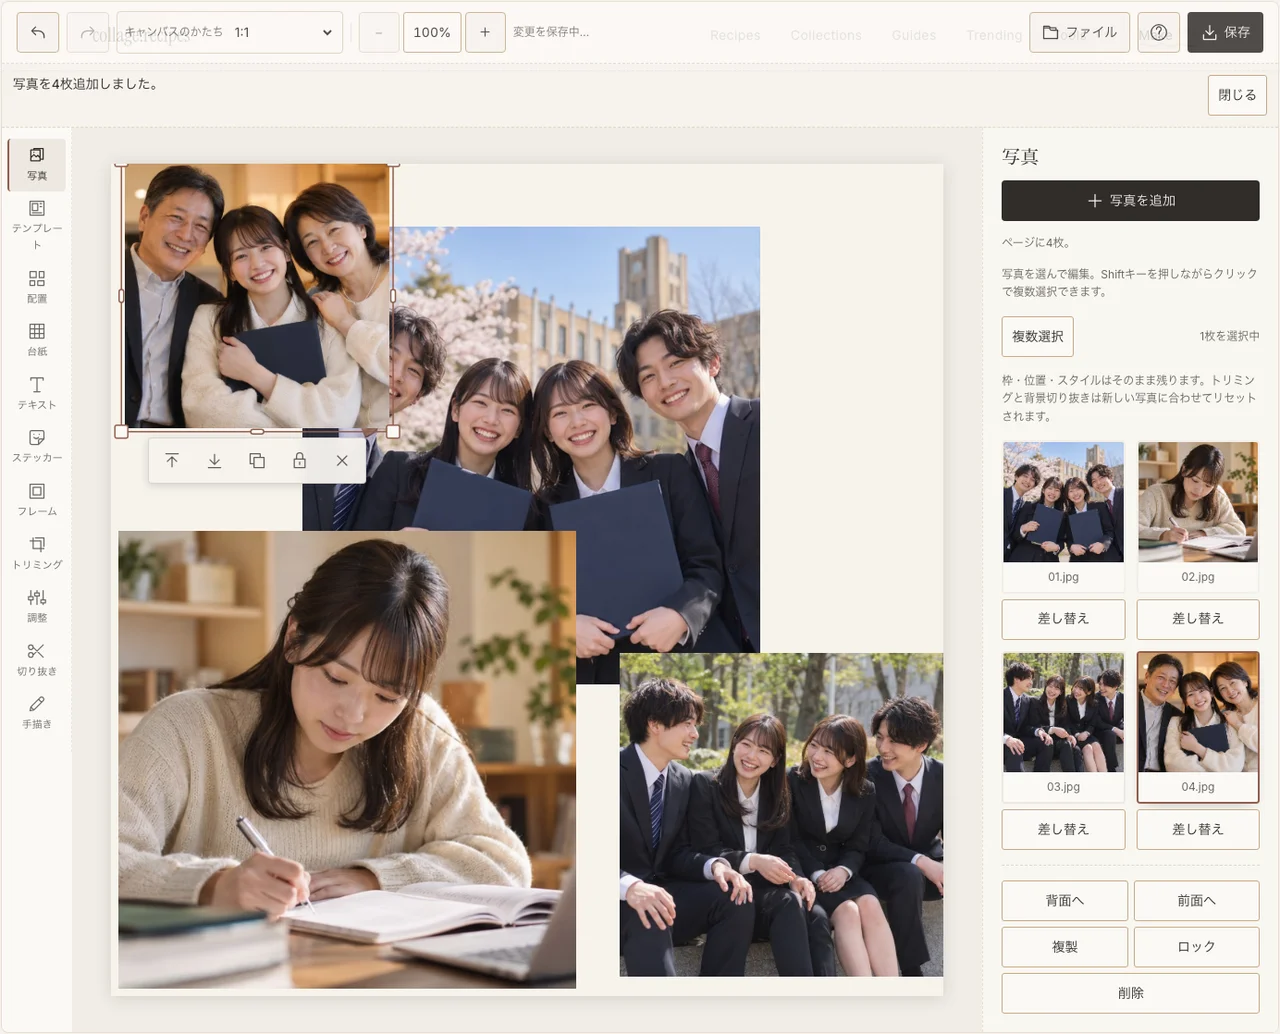Screen dimensions: 1280x1034
Task: Click the undo arrow button
Action: (38, 32)
